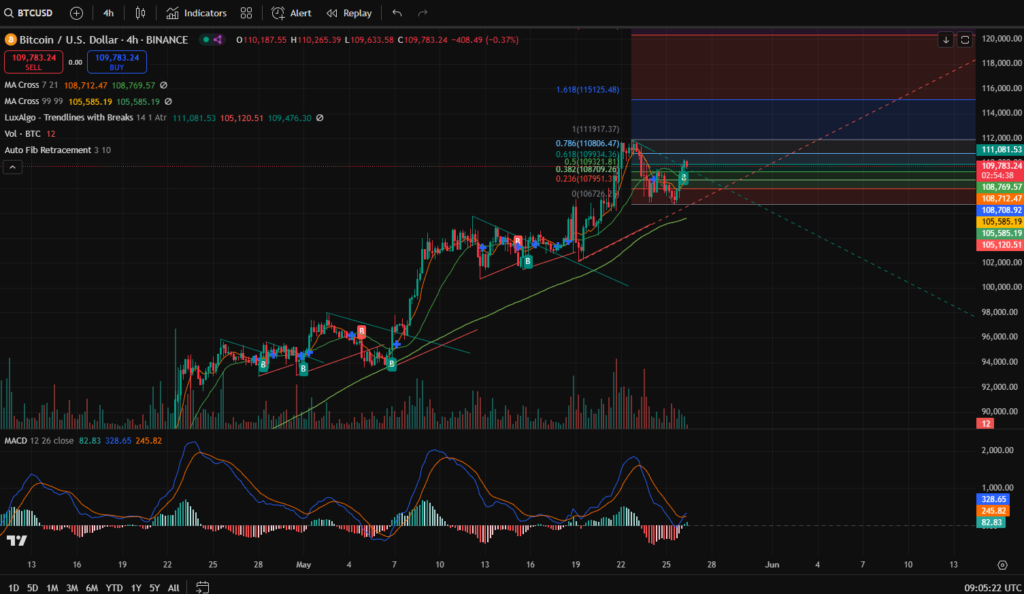Click the SELL 109,783.24 button
The height and width of the screenshot is (594, 1024).
[x=34, y=62]
